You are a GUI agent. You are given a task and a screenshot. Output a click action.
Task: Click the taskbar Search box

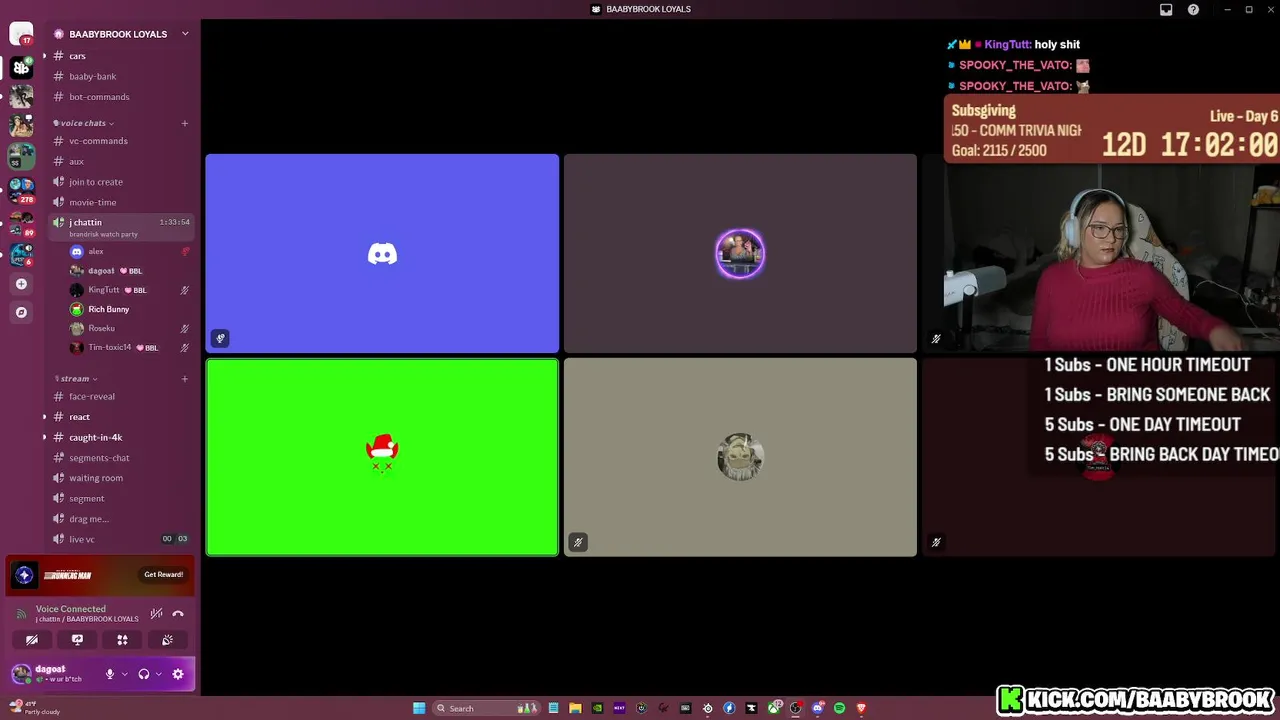(x=487, y=708)
